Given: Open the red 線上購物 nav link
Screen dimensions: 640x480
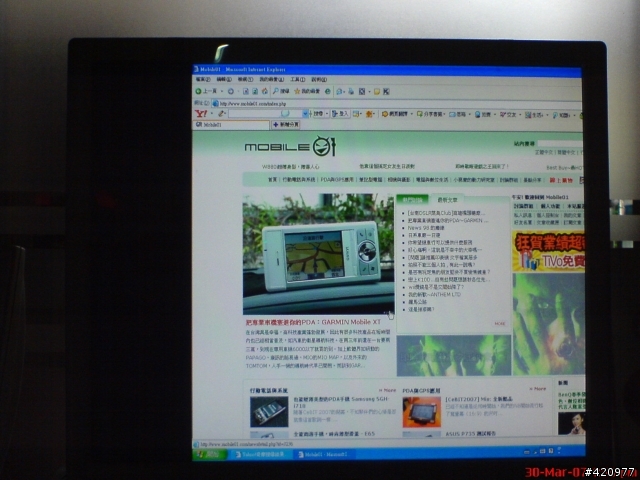Looking at the screenshot, I should pos(561,180).
